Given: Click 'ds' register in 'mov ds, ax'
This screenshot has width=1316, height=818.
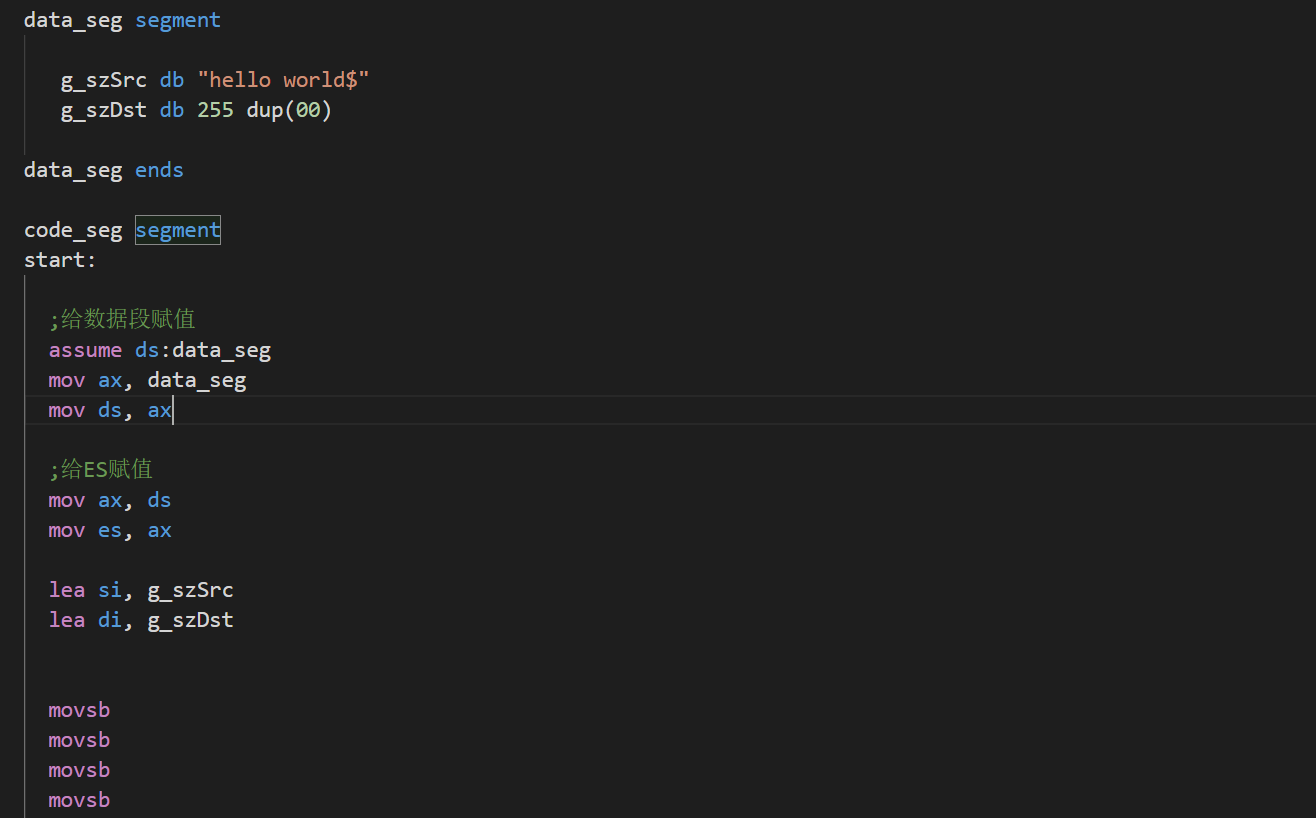Looking at the screenshot, I should pyautogui.click(x=110, y=410).
